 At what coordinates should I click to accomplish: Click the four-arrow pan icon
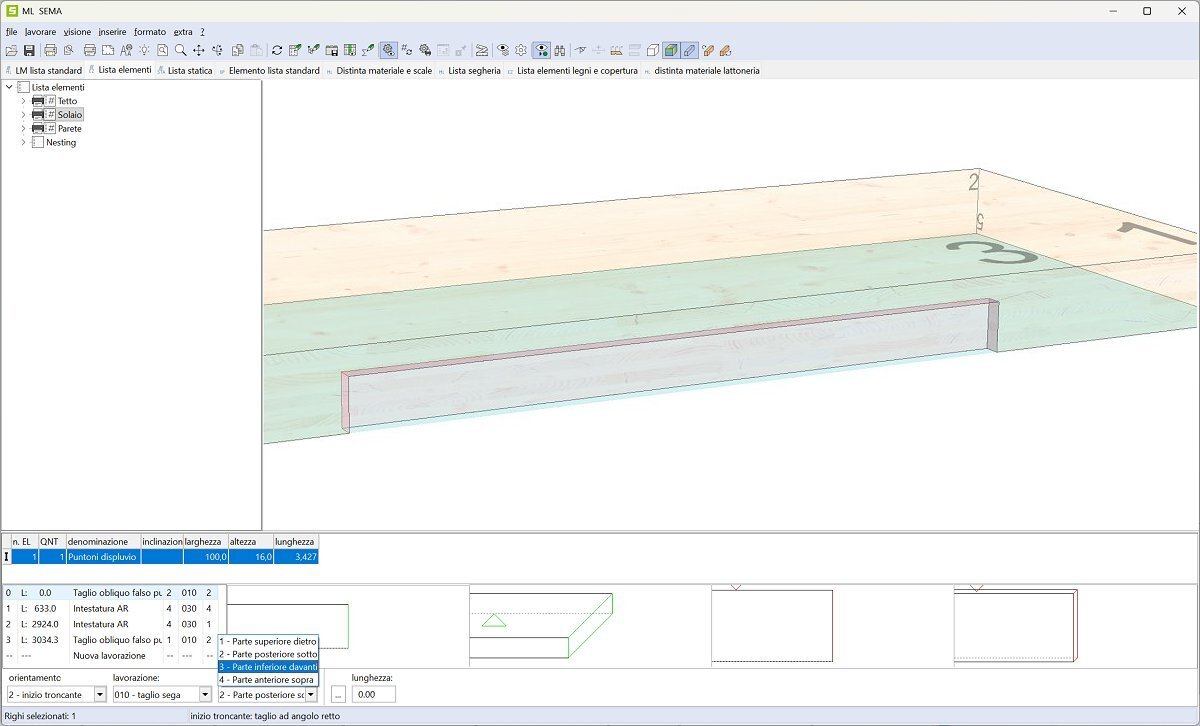click(x=198, y=50)
